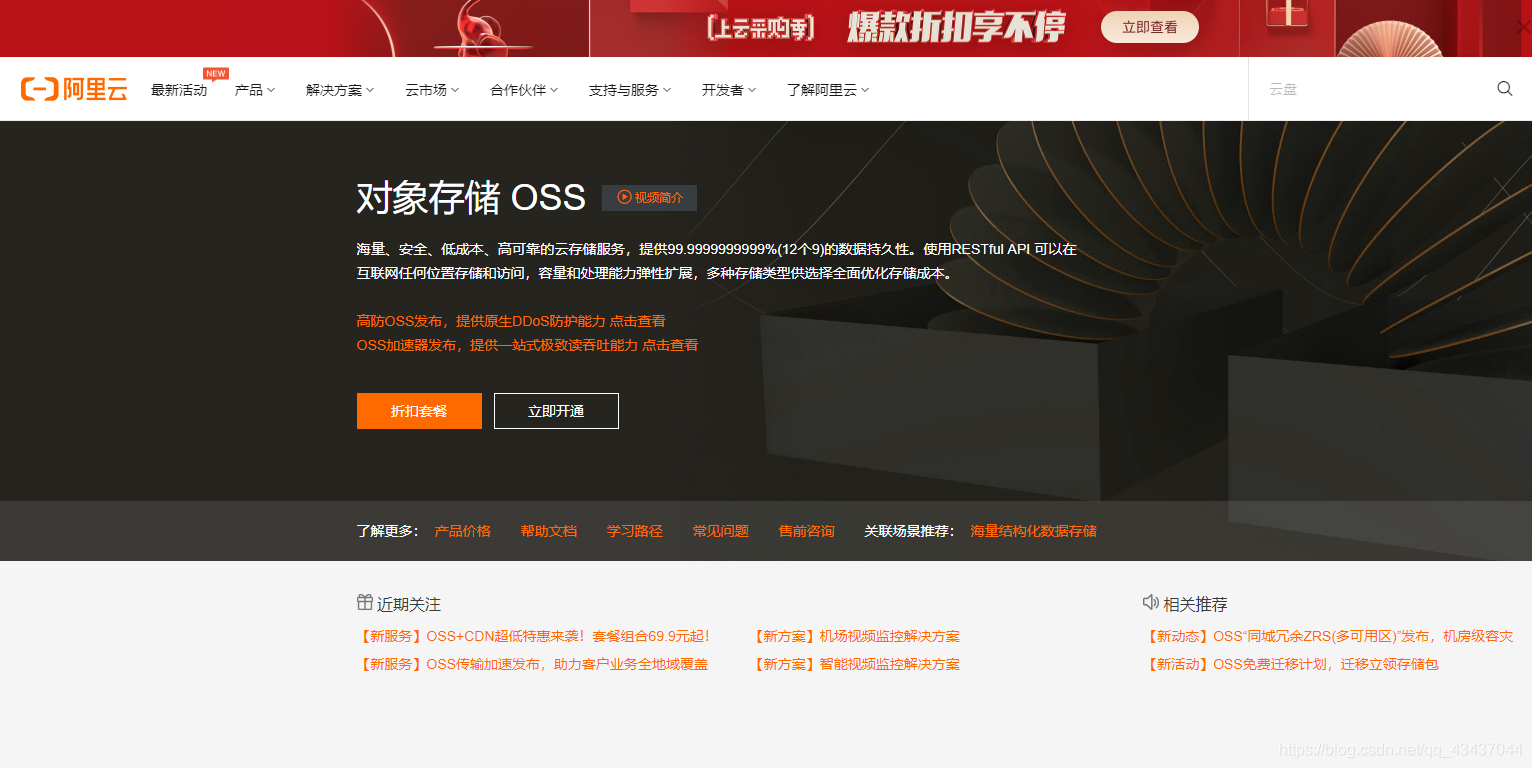Screen dimensions: 1532x768
Task: Open the 高防OSS发布 点击查看 link
Action: click(x=511, y=321)
